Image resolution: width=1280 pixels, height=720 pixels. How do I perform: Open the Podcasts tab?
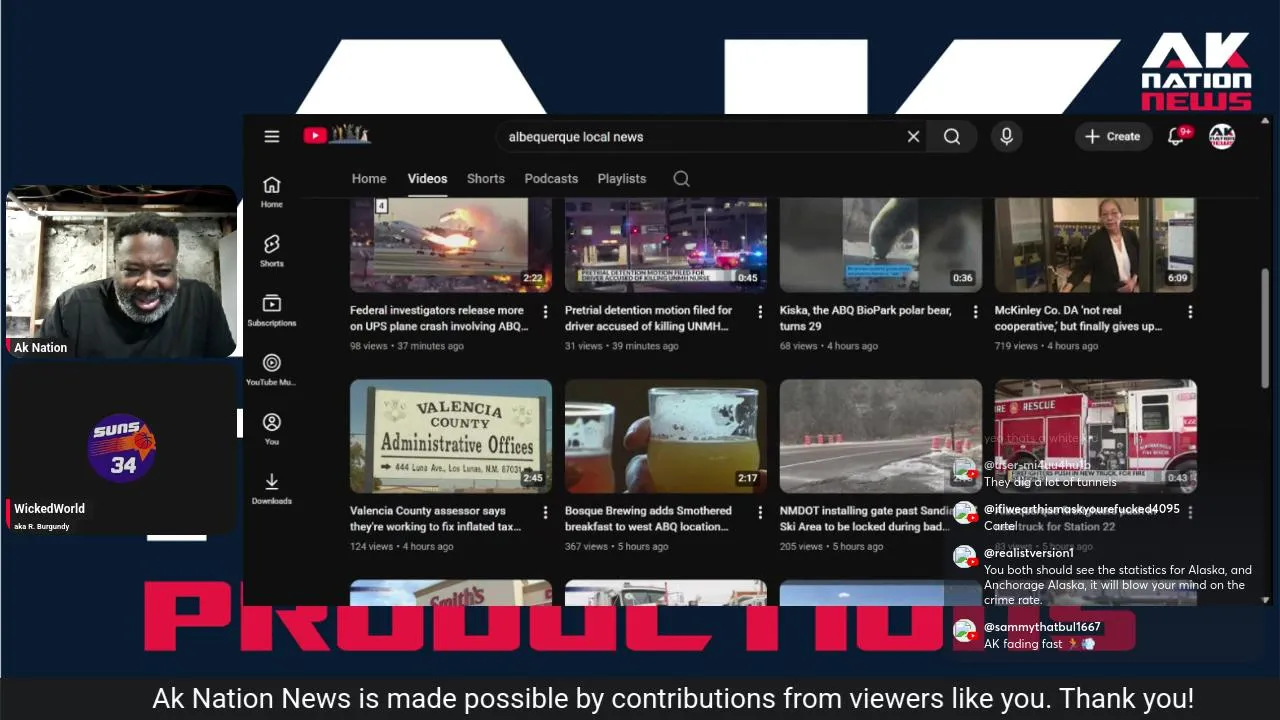[x=551, y=178]
